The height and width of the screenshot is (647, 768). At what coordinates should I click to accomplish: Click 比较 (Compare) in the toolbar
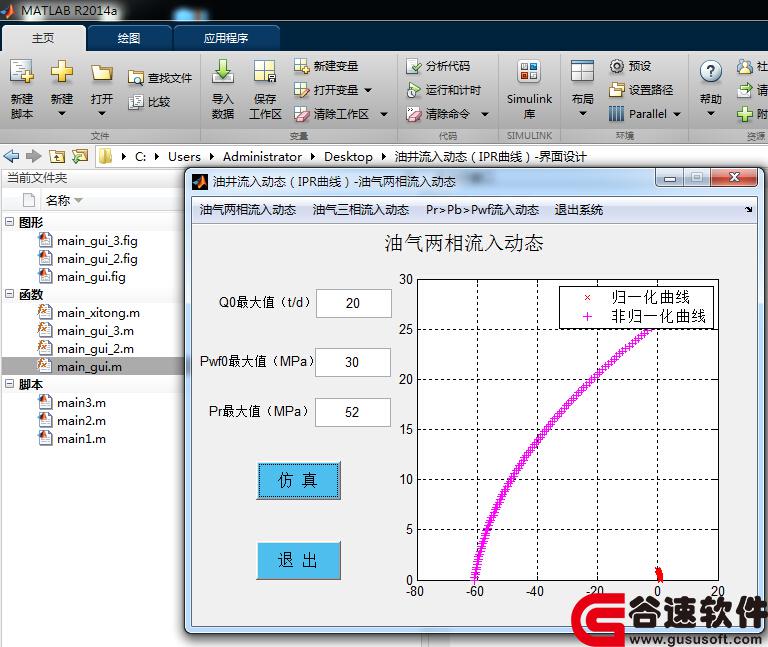149,102
